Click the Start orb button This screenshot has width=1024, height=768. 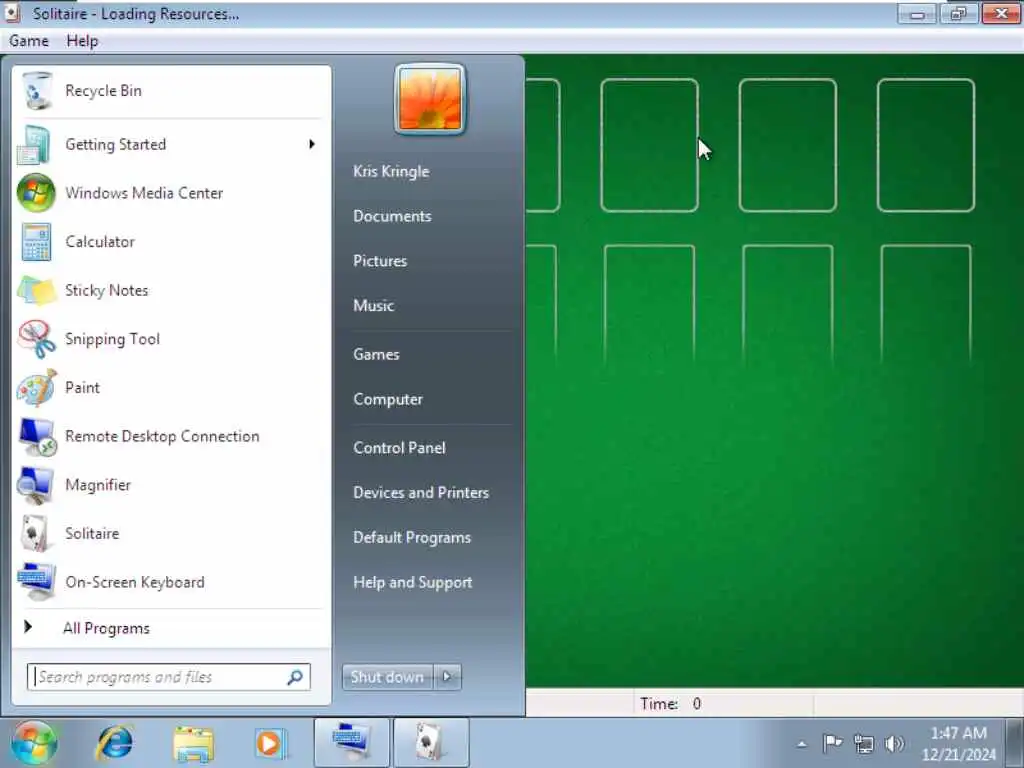click(x=34, y=743)
